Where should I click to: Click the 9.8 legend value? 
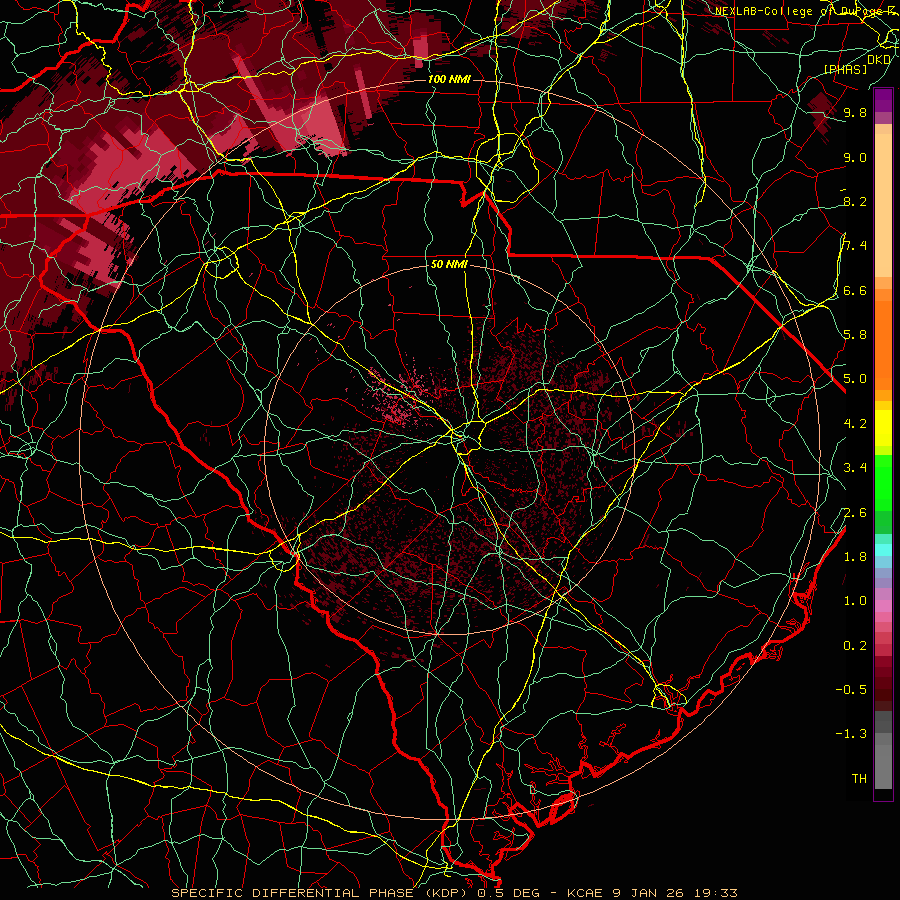855,112
